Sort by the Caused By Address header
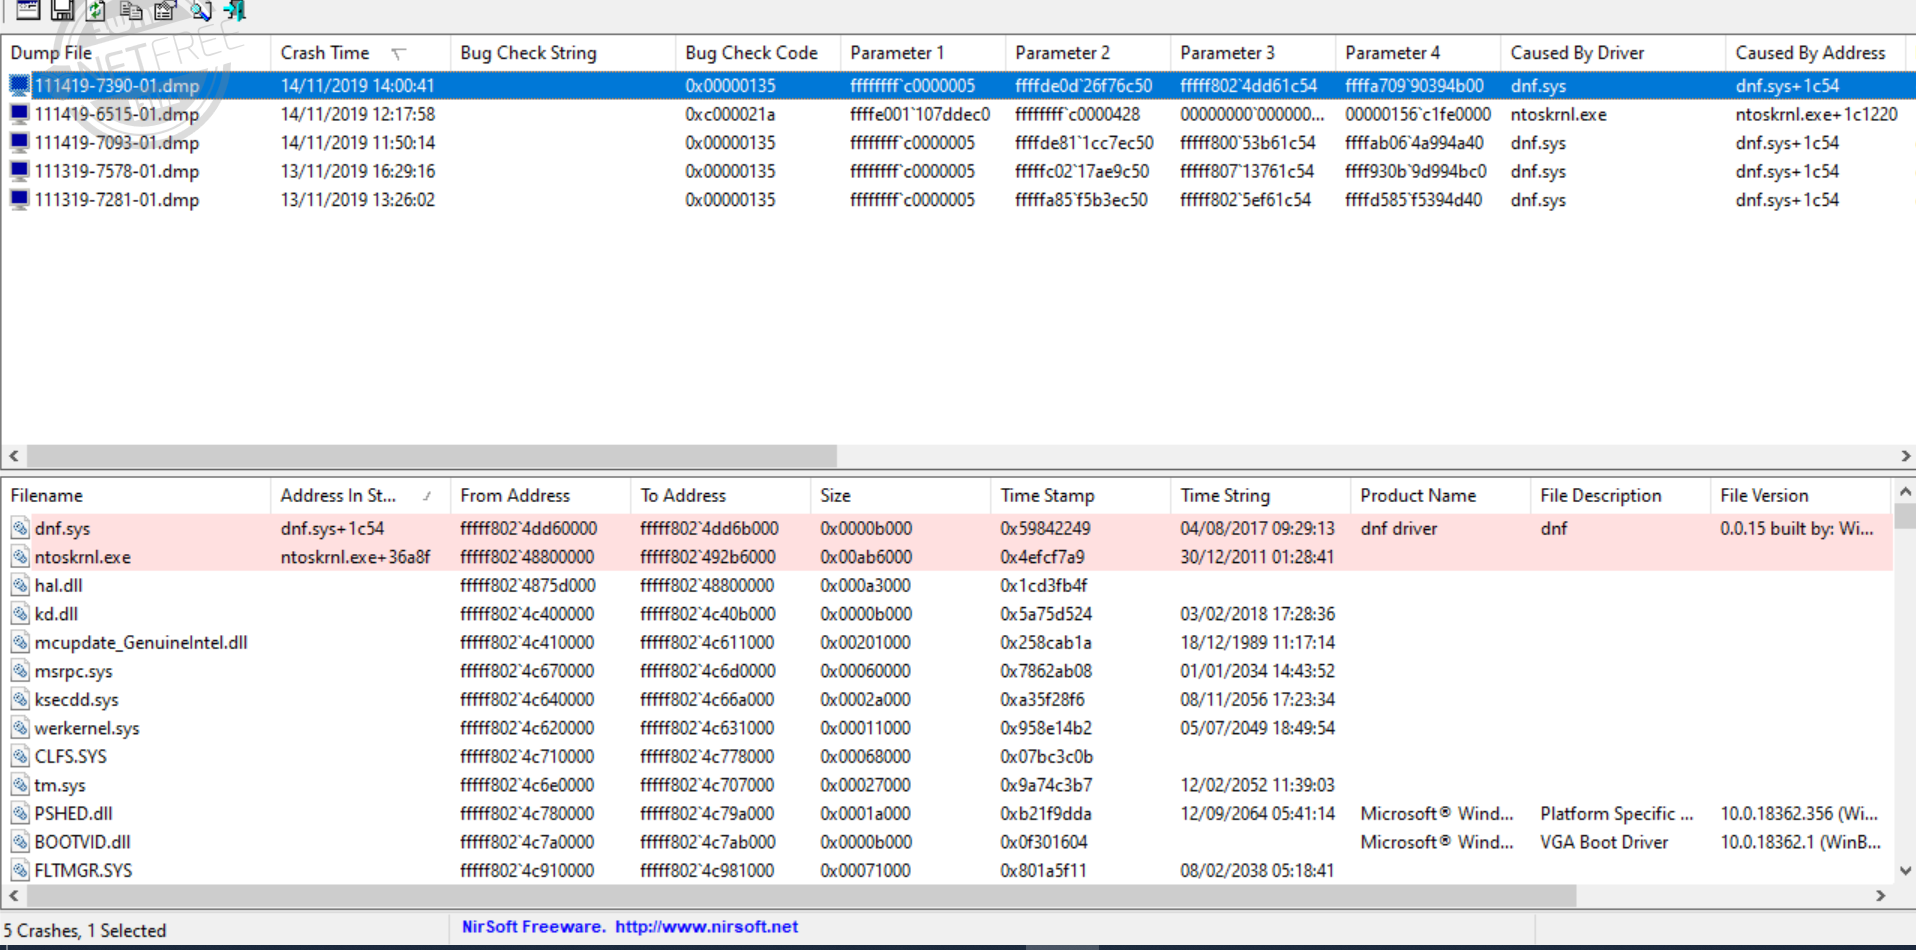1916x950 pixels. (x=1815, y=53)
